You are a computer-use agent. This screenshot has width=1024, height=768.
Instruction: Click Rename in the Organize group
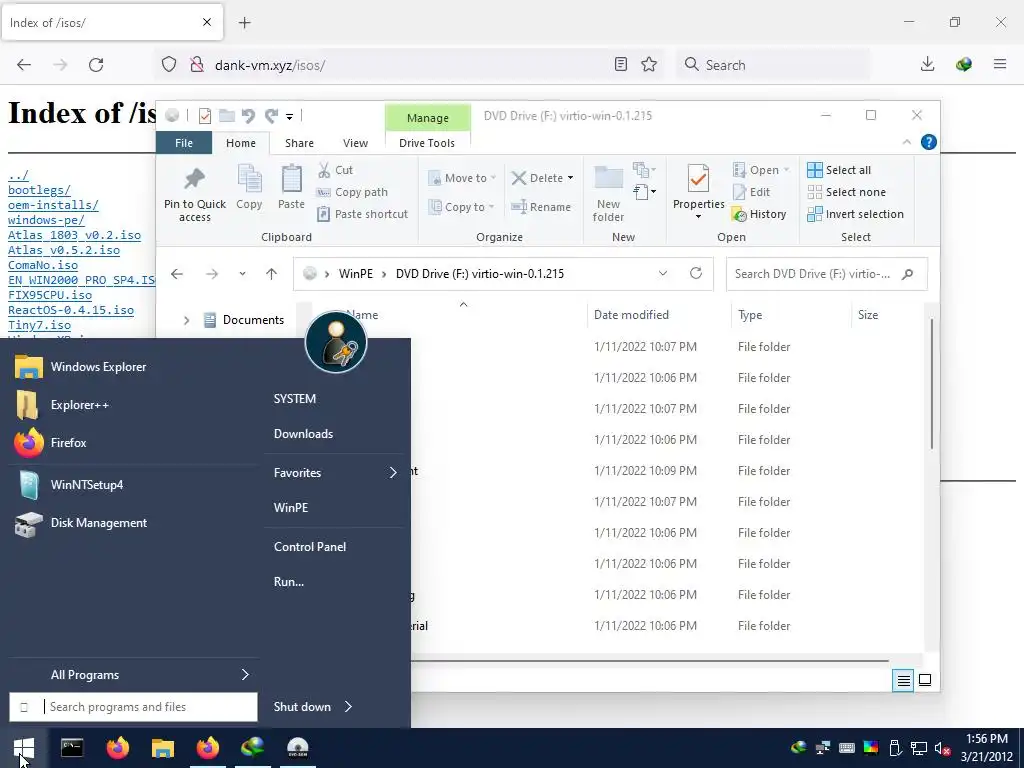[541, 206]
